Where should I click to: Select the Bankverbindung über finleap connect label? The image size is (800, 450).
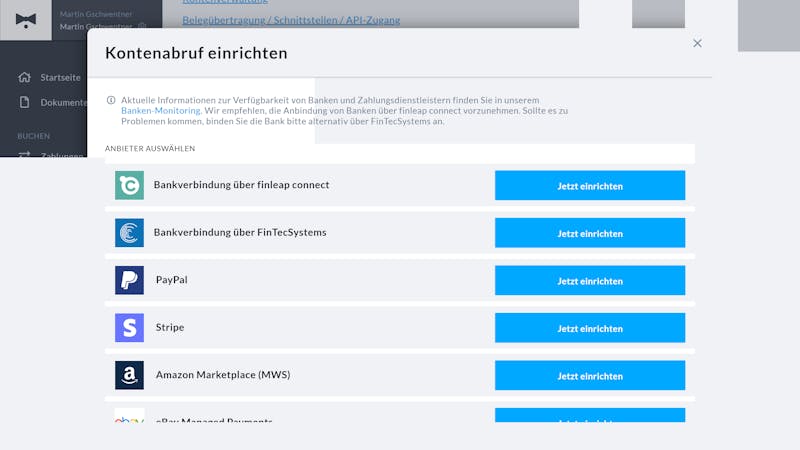click(x=241, y=185)
